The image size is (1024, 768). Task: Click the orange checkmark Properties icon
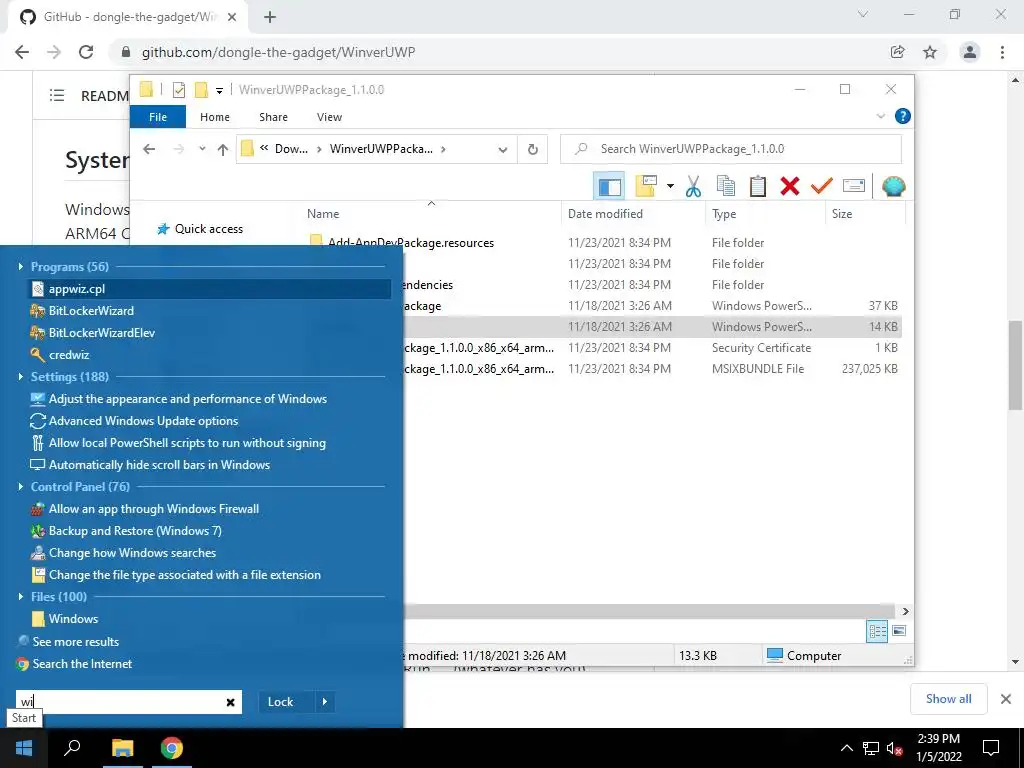pos(822,186)
